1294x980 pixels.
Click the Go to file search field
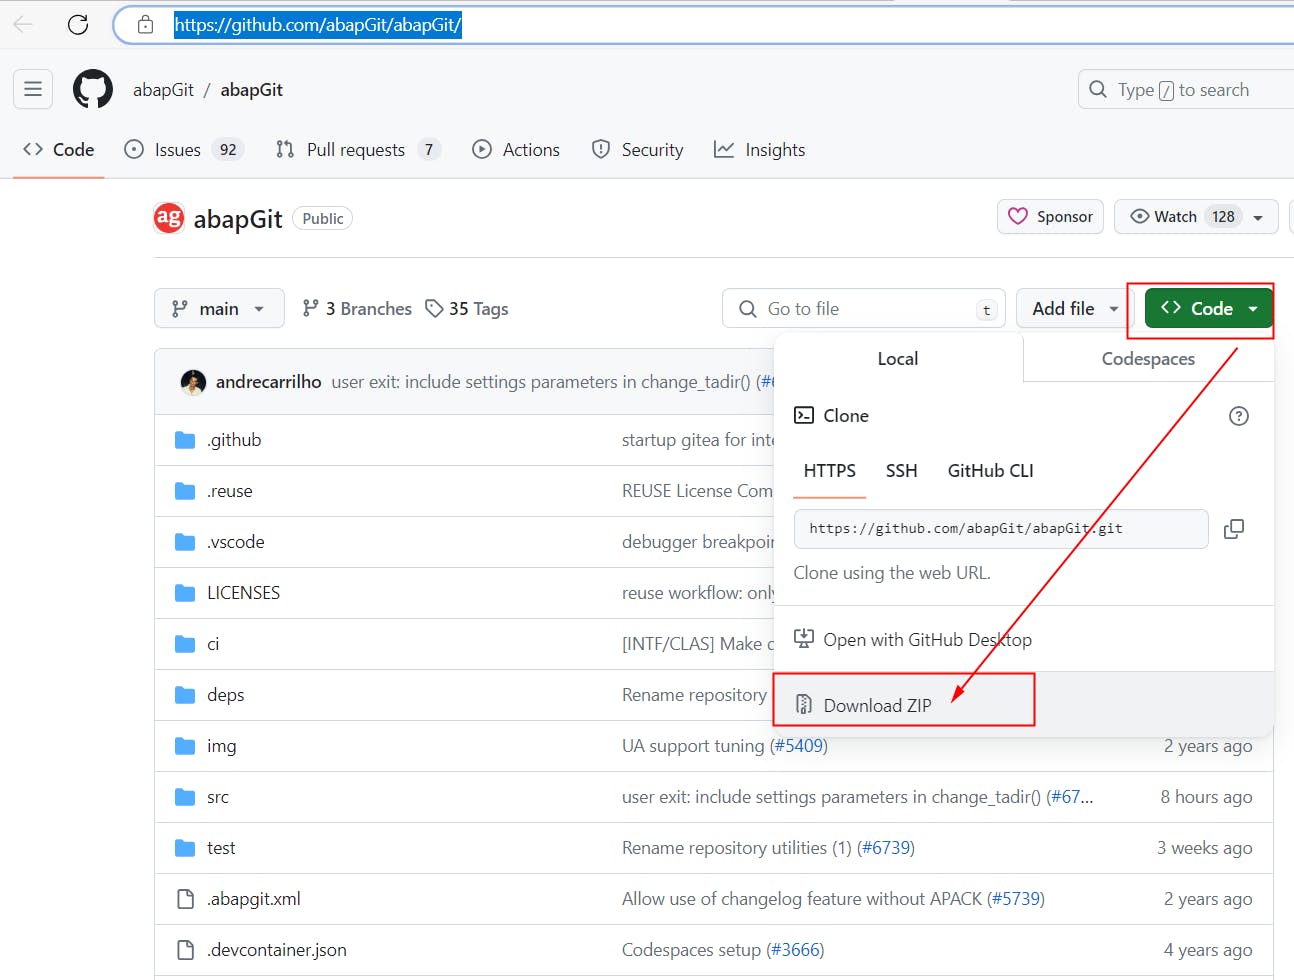[x=863, y=308]
